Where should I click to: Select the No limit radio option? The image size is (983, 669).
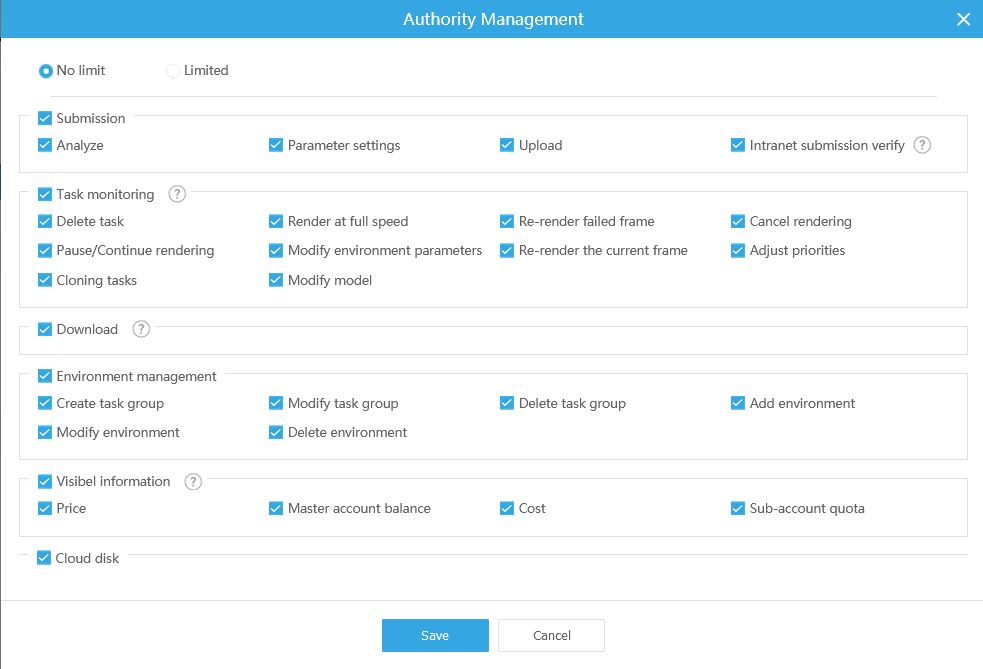(x=46, y=71)
